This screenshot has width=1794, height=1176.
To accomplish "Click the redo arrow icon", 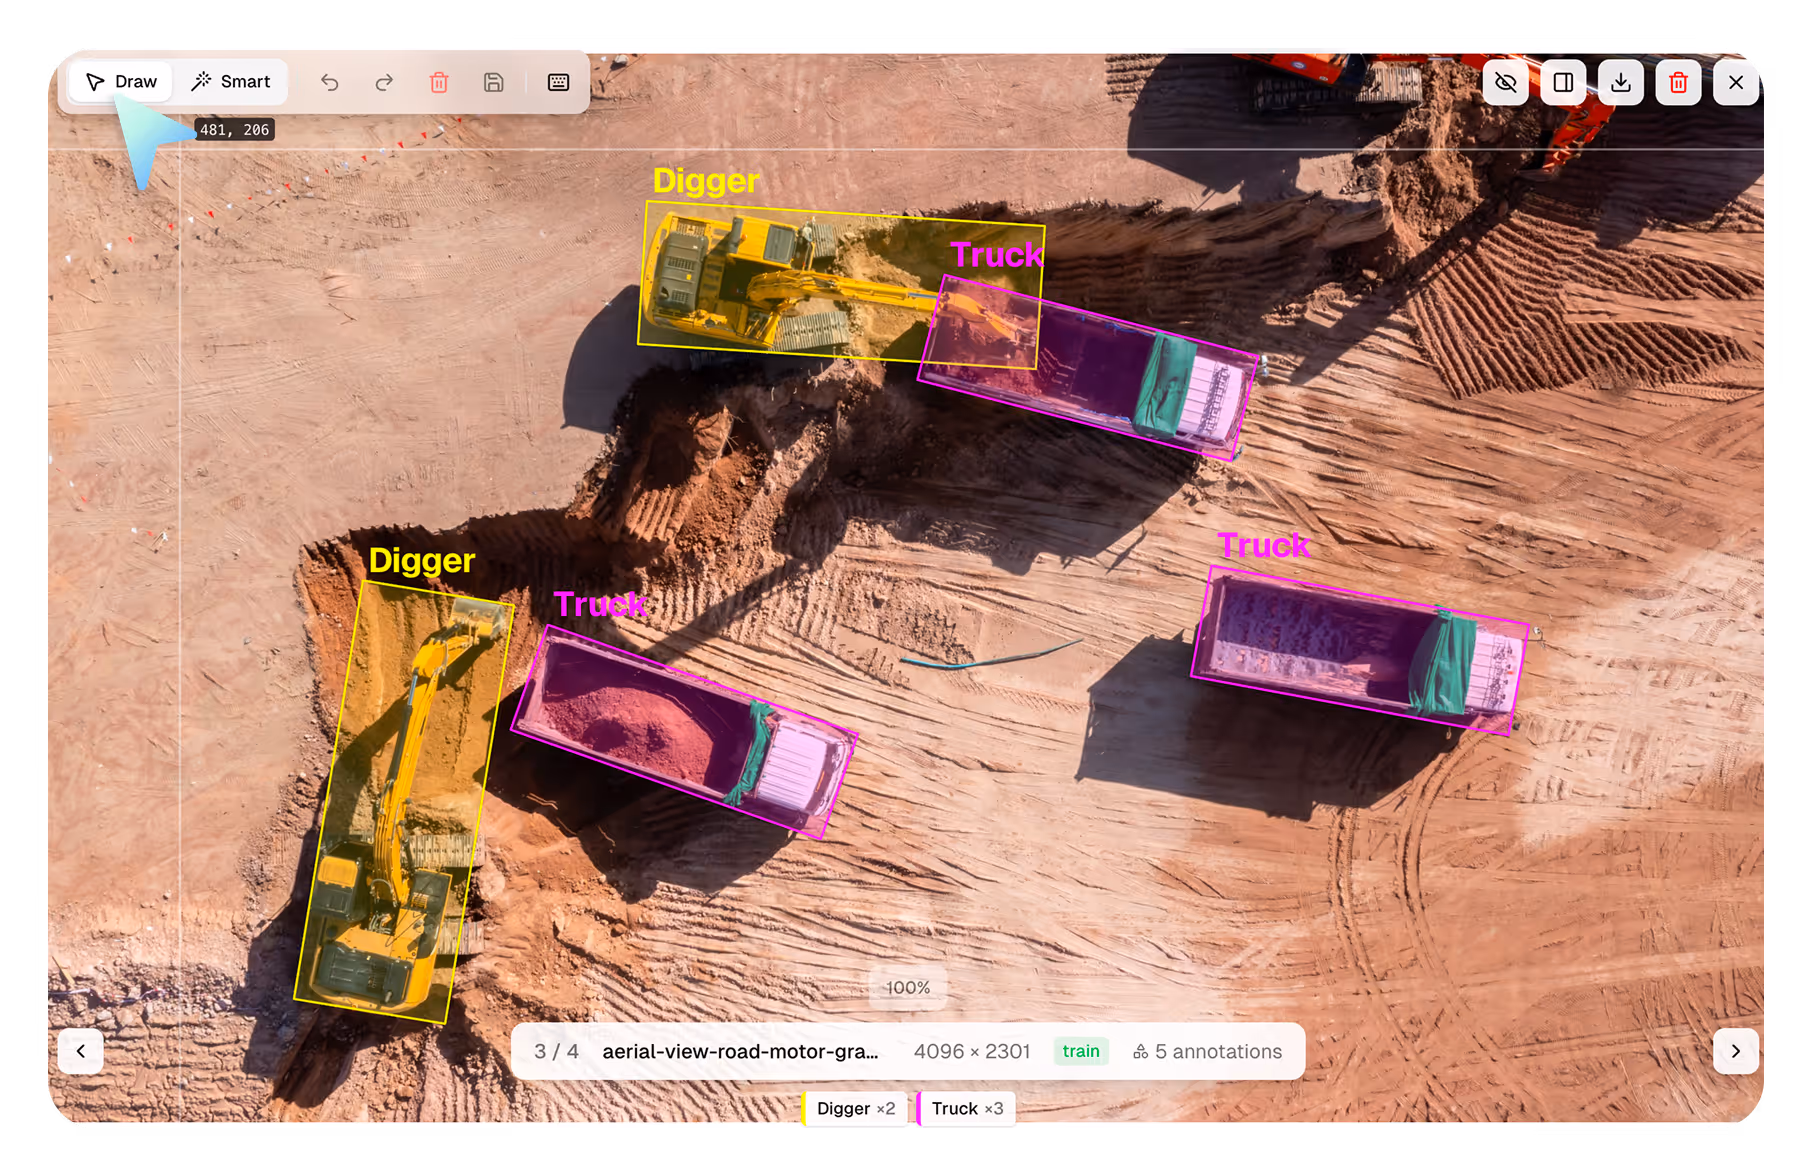I will click(384, 83).
